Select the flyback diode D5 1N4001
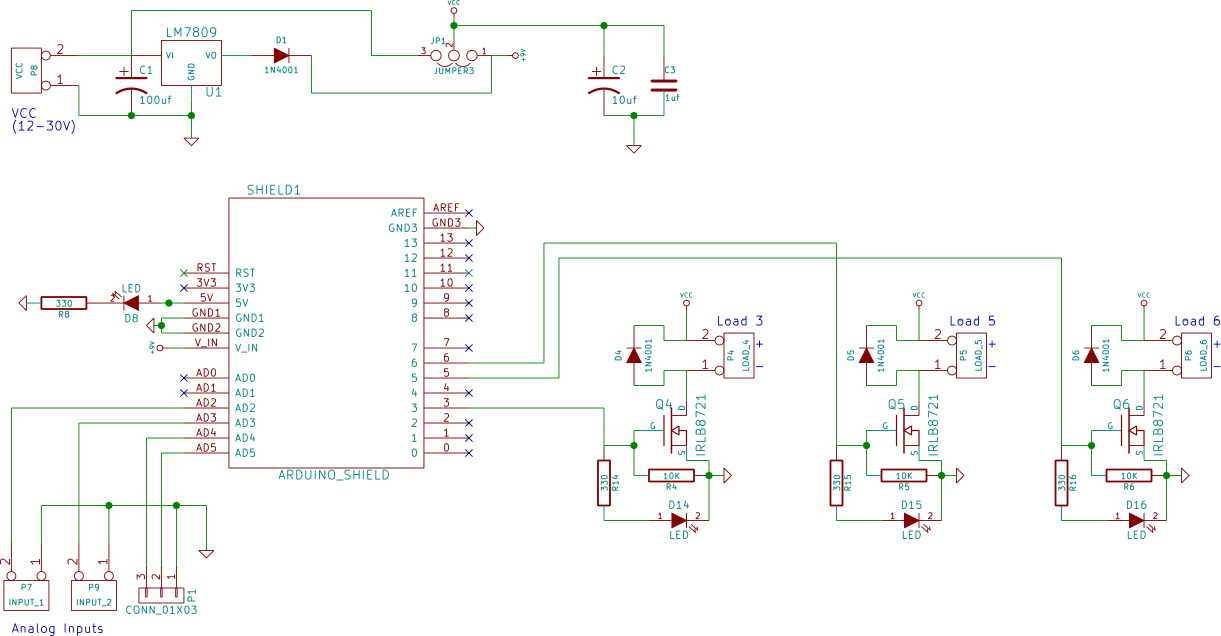This screenshot has height=636, width=1221. tap(868, 358)
